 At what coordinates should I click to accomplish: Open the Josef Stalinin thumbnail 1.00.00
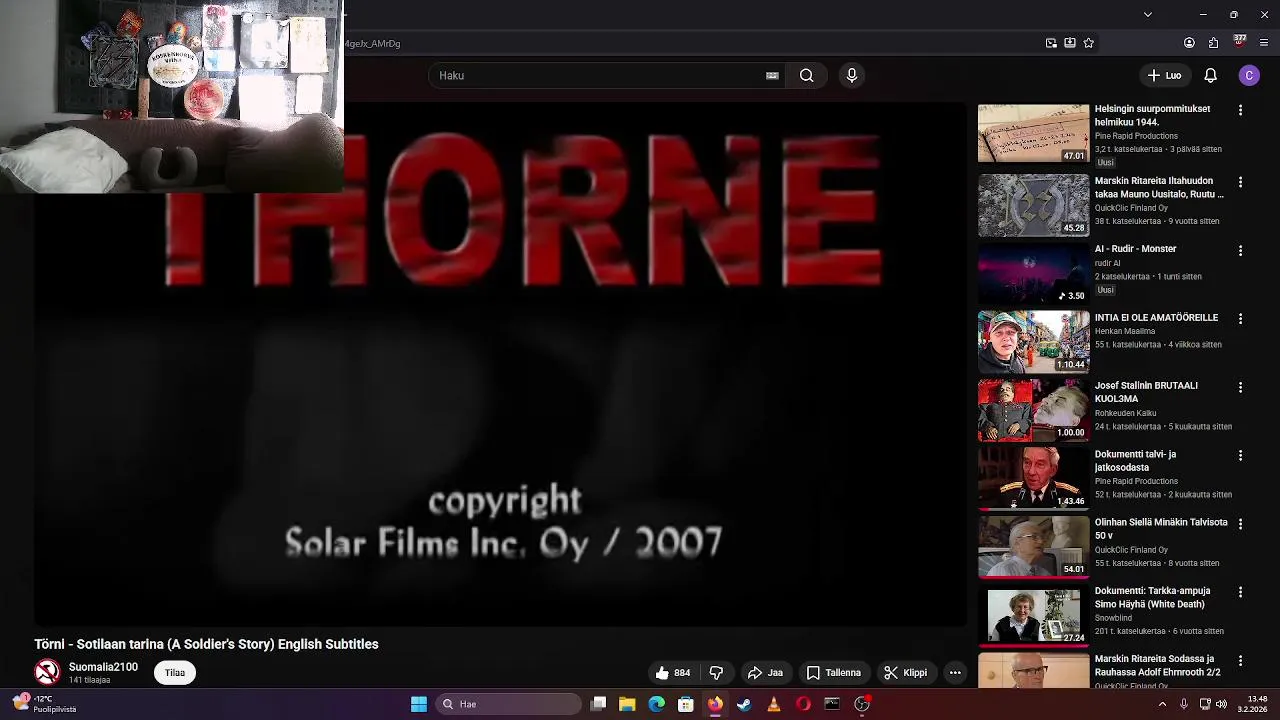(x=1033, y=409)
